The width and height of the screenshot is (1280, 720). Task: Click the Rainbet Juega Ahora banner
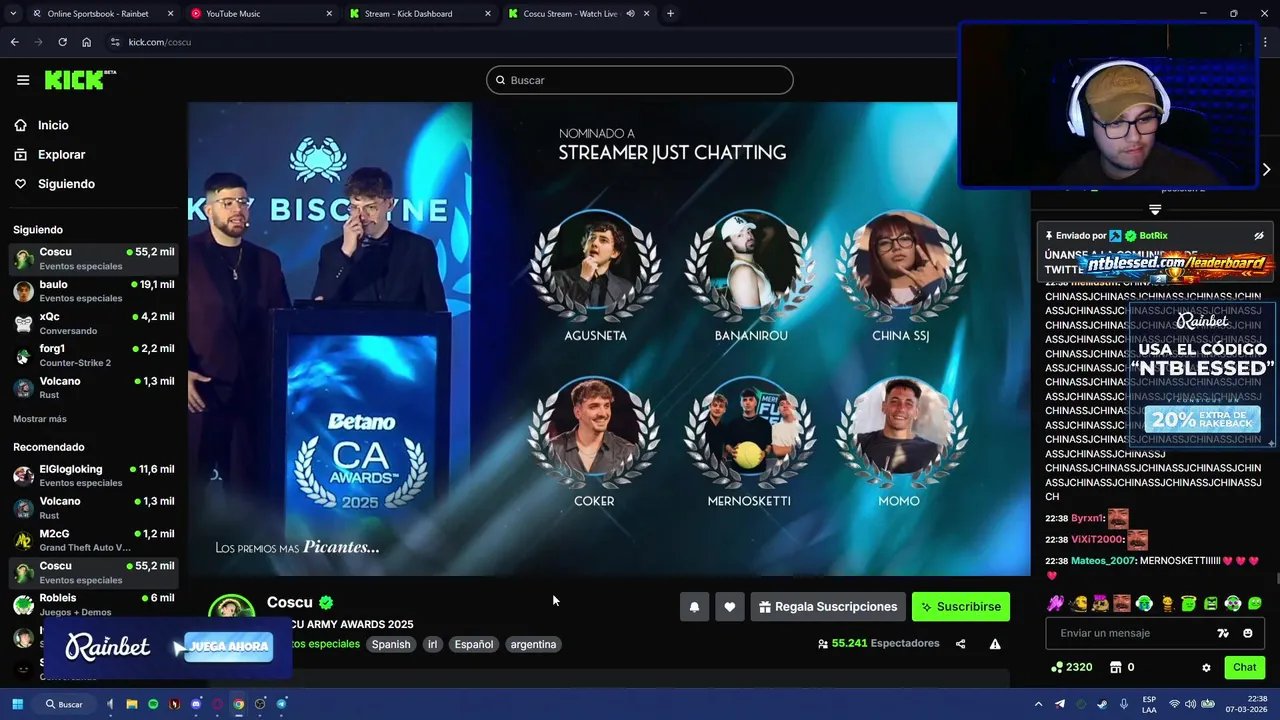click(x=168, y=647)
